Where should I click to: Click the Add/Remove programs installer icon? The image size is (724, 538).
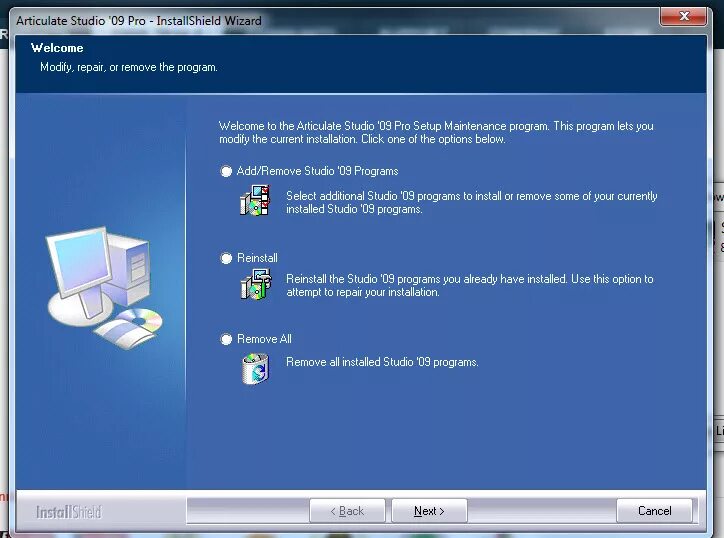255,200
